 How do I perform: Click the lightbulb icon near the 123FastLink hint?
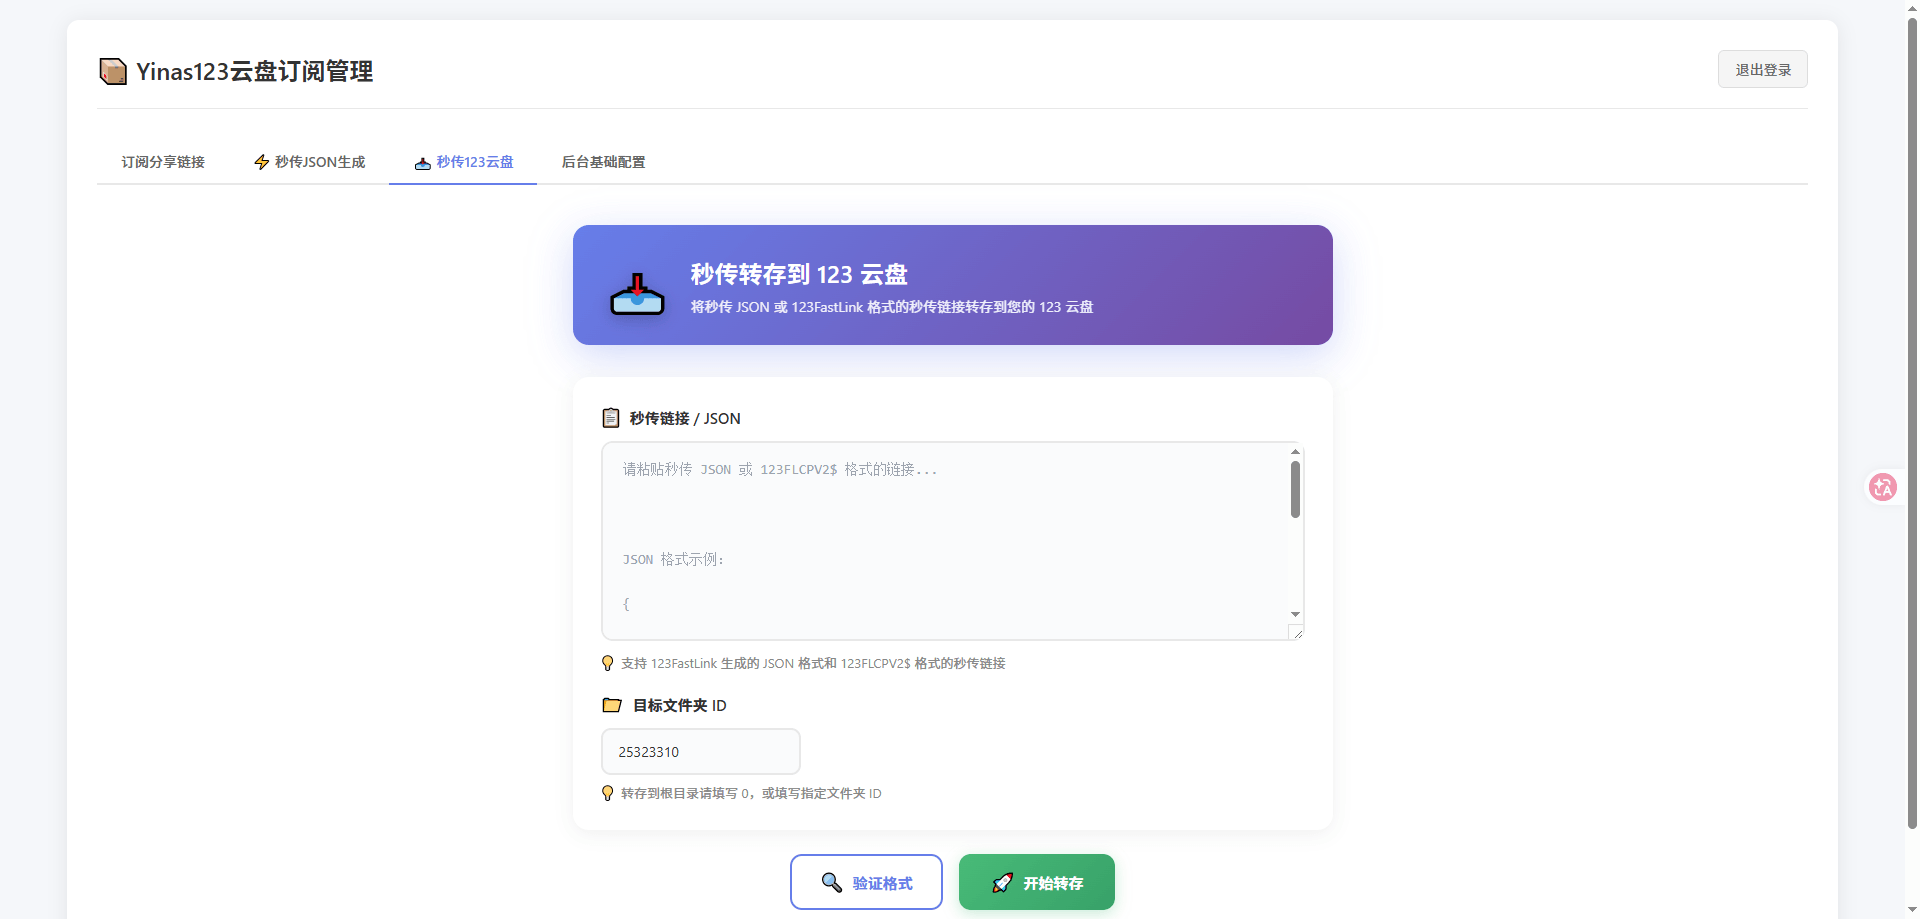[x=607, y=663]
